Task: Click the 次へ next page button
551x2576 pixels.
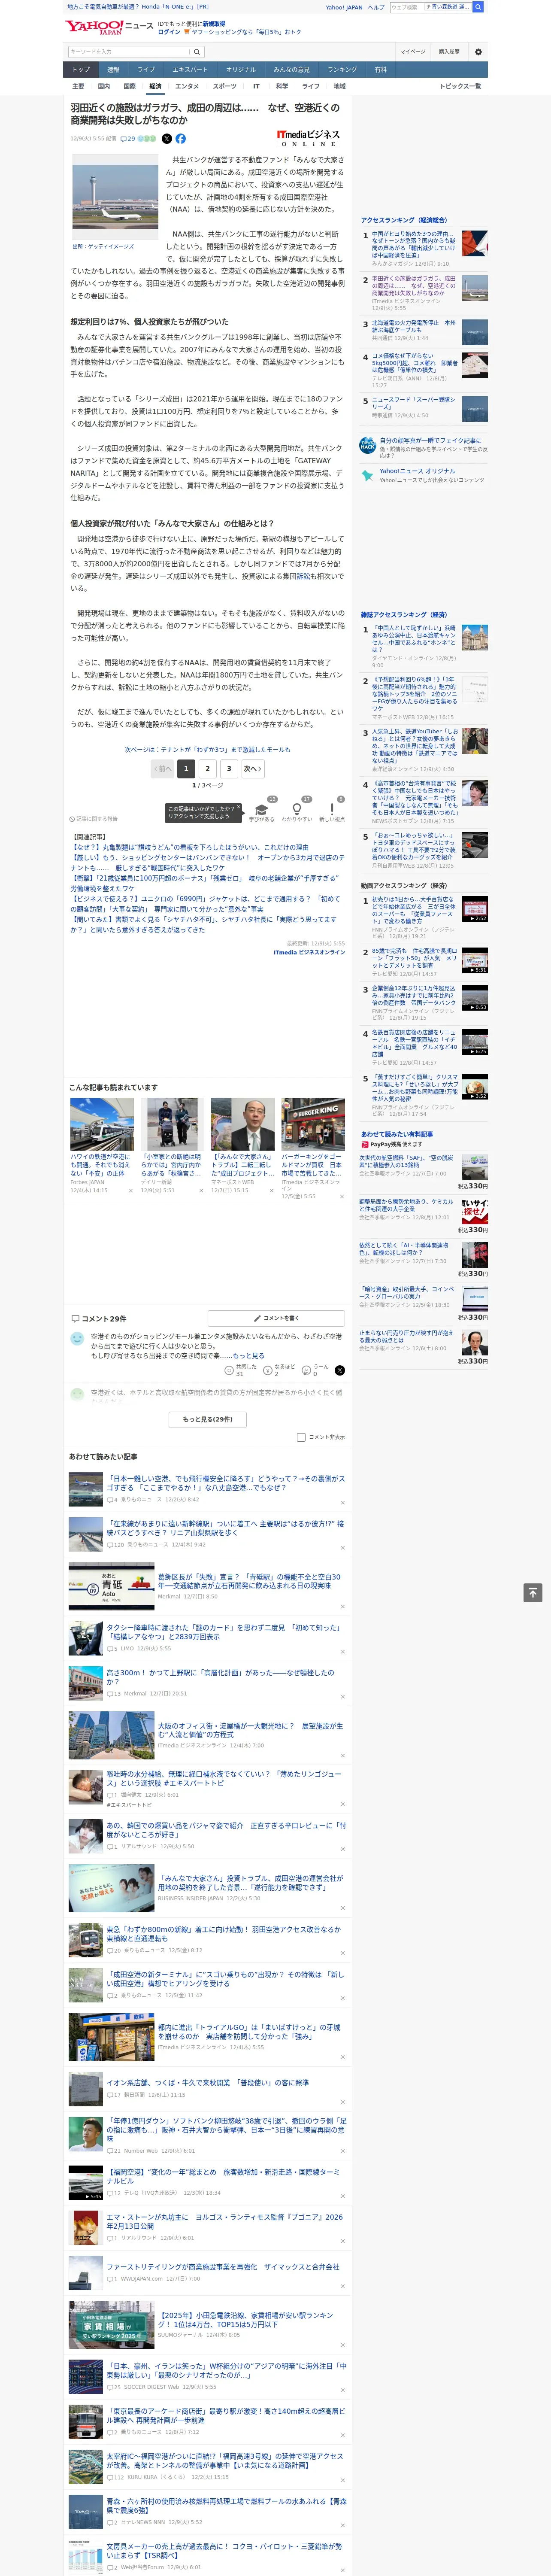Action: click(x=253, y=769)
